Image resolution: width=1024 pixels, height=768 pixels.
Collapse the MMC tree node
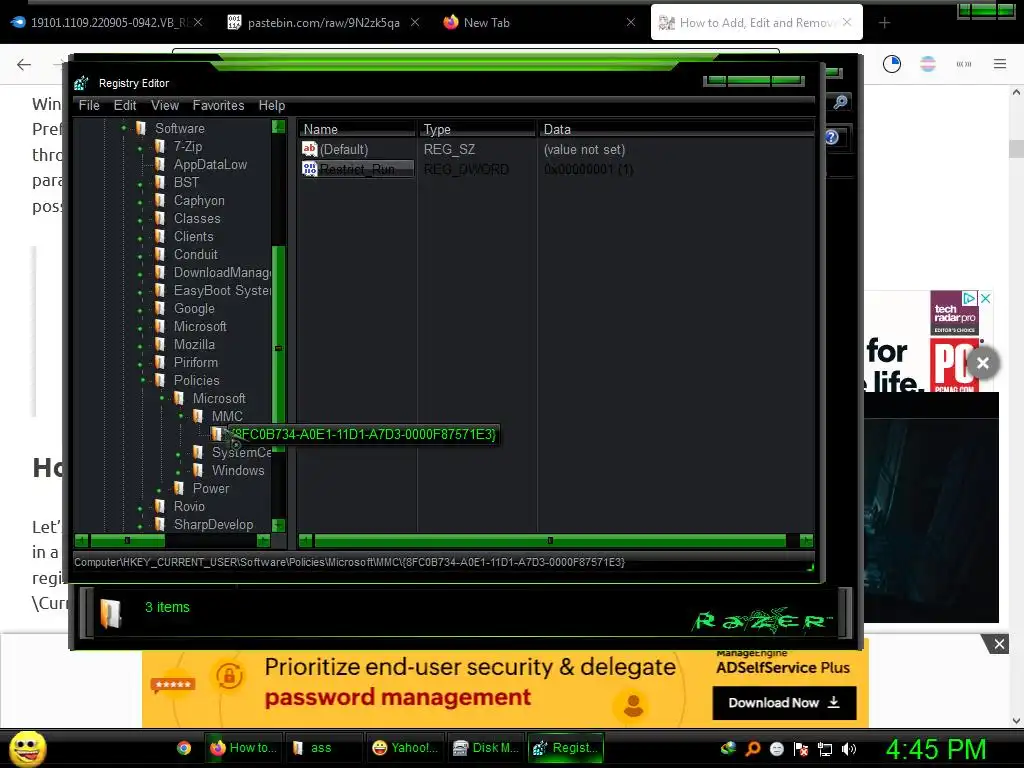click(x=181, y=416)
